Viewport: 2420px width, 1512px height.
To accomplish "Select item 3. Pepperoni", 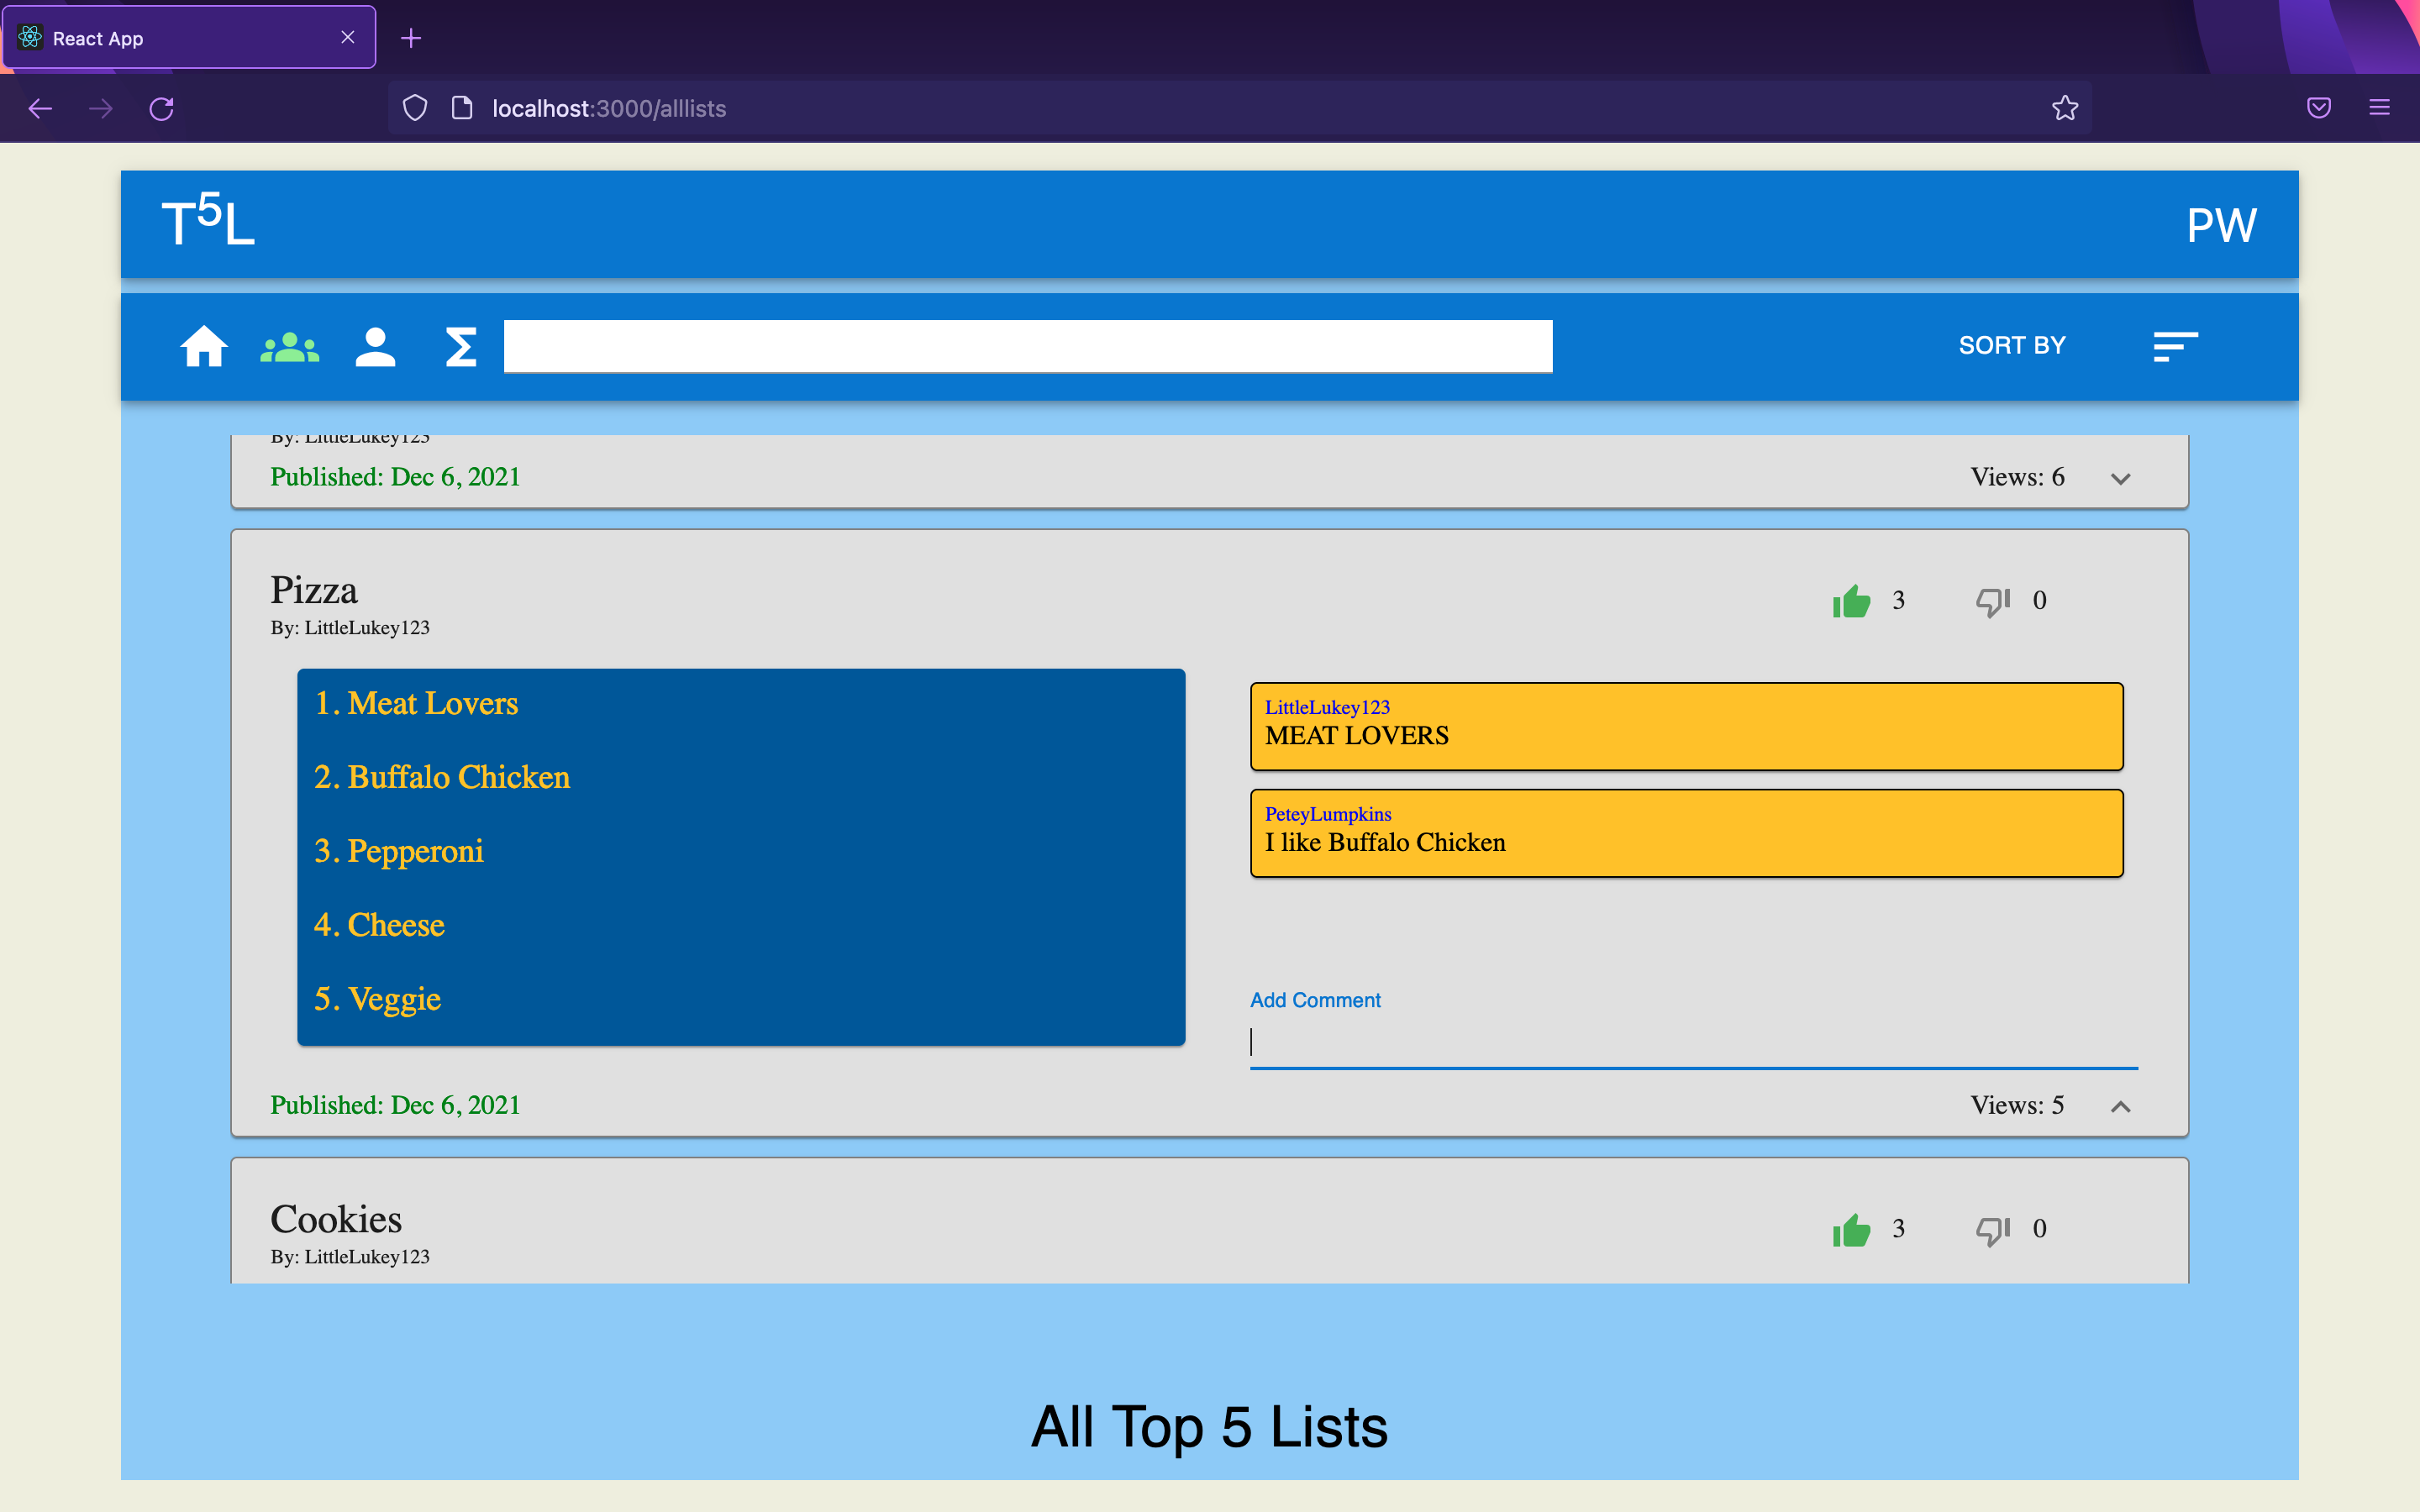I will 399,851.
